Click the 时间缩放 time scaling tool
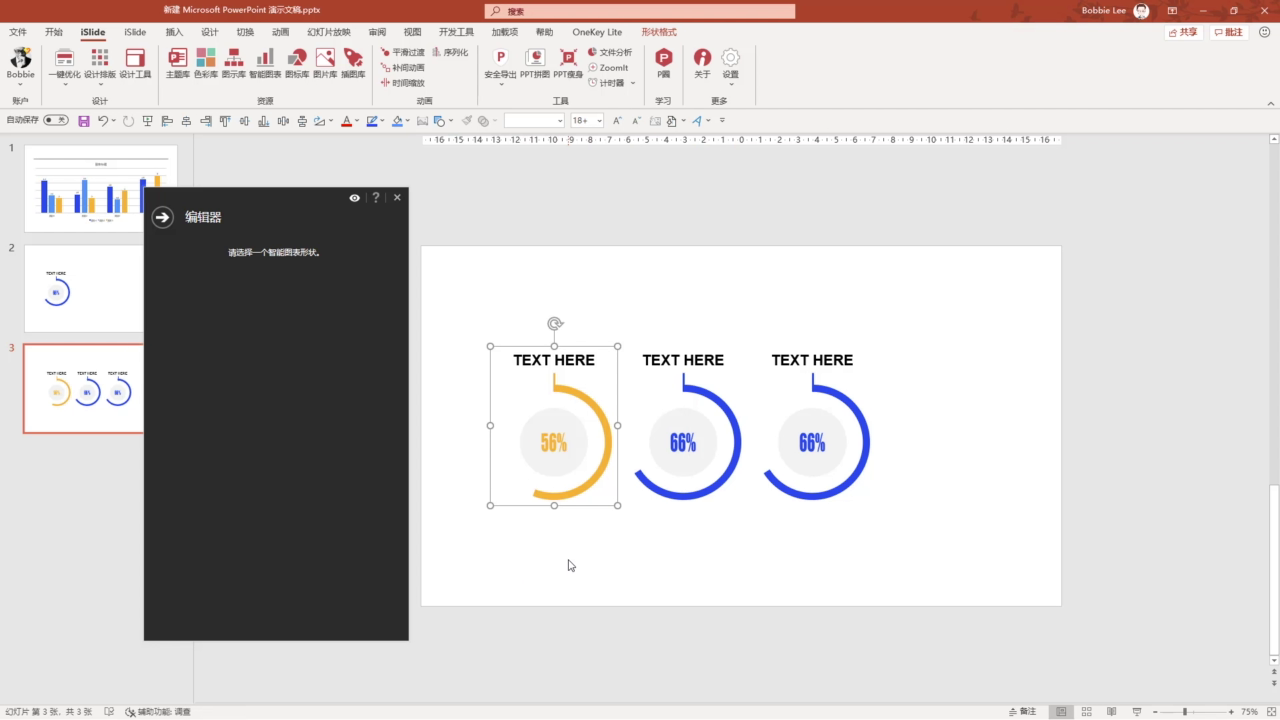The width and height of the screenshot is (1280, 720). tap(402, 83)
